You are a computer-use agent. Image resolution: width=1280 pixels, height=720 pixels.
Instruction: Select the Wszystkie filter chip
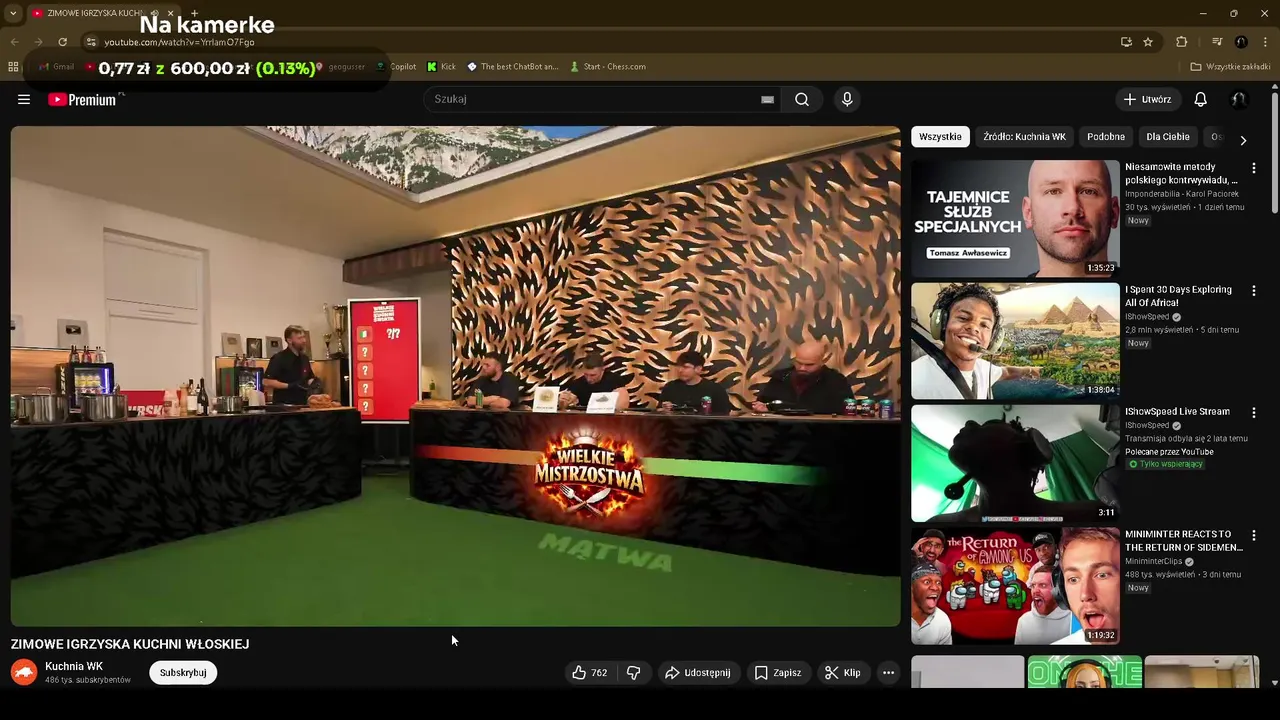coord(940,137)
